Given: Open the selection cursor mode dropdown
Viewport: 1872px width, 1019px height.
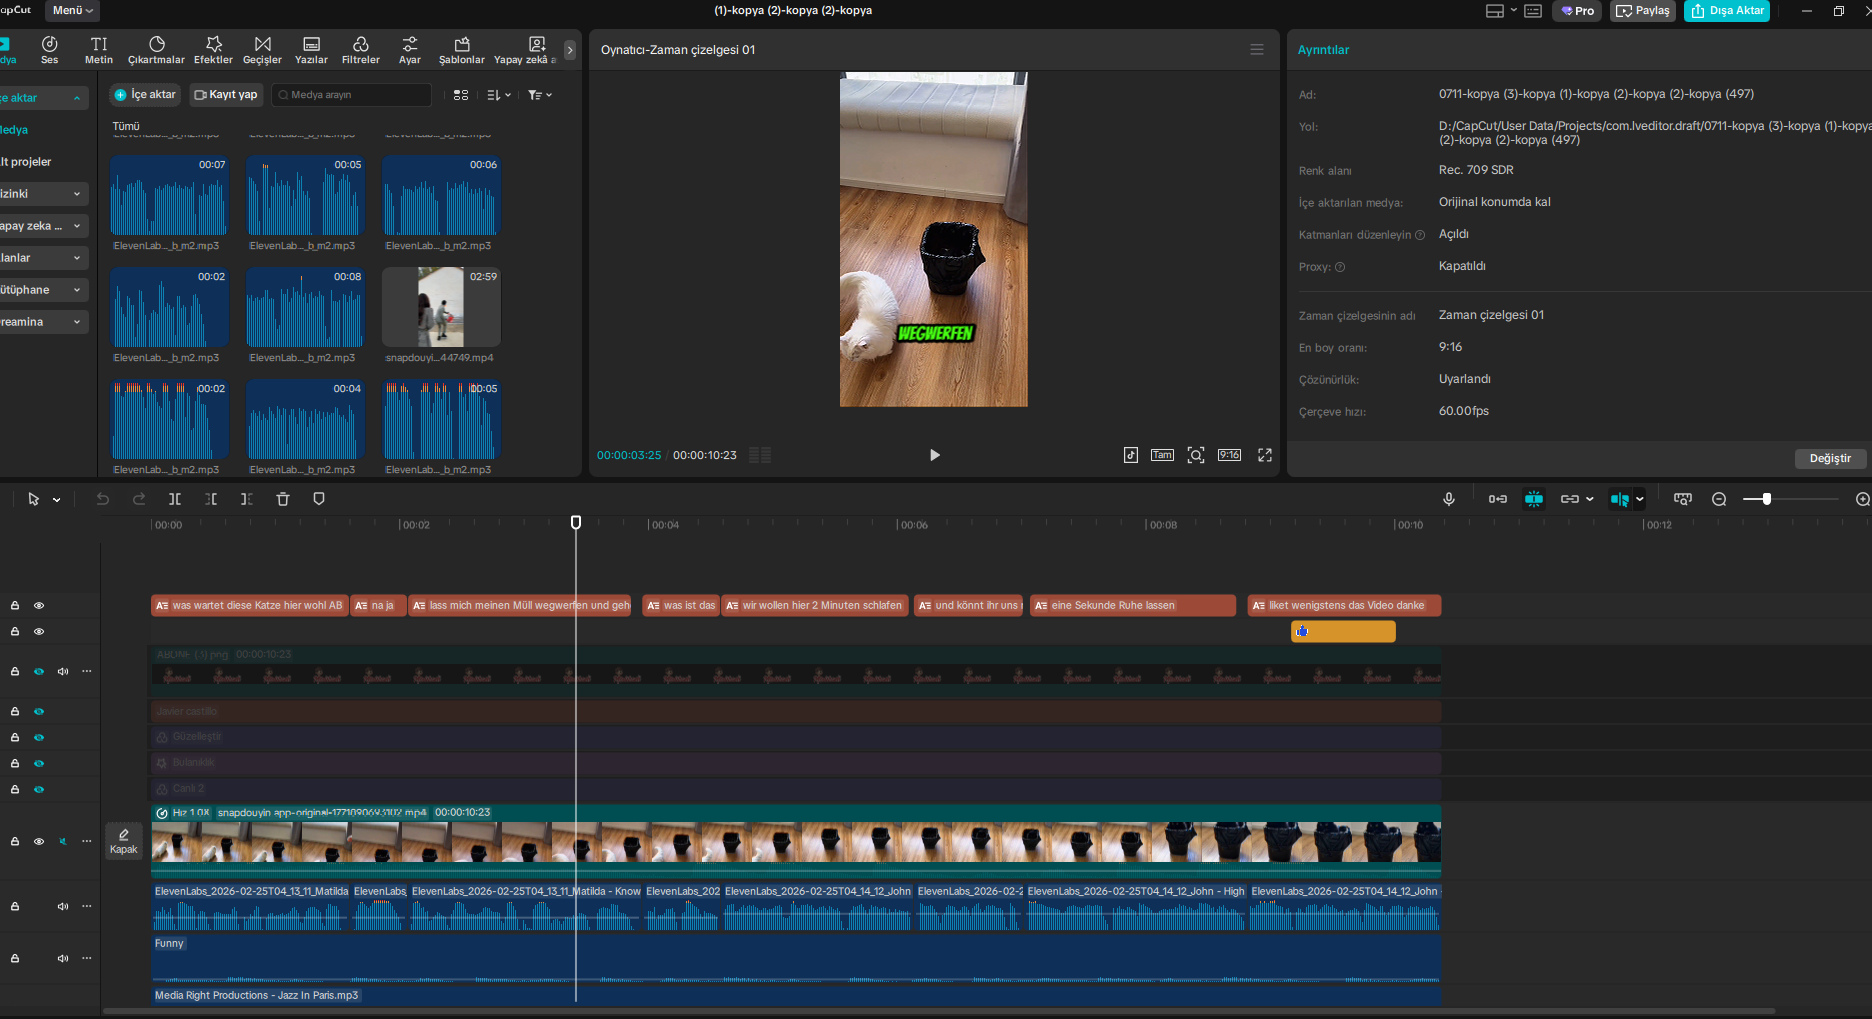Looking at the screenshot, I should click(x=57, y=500).
